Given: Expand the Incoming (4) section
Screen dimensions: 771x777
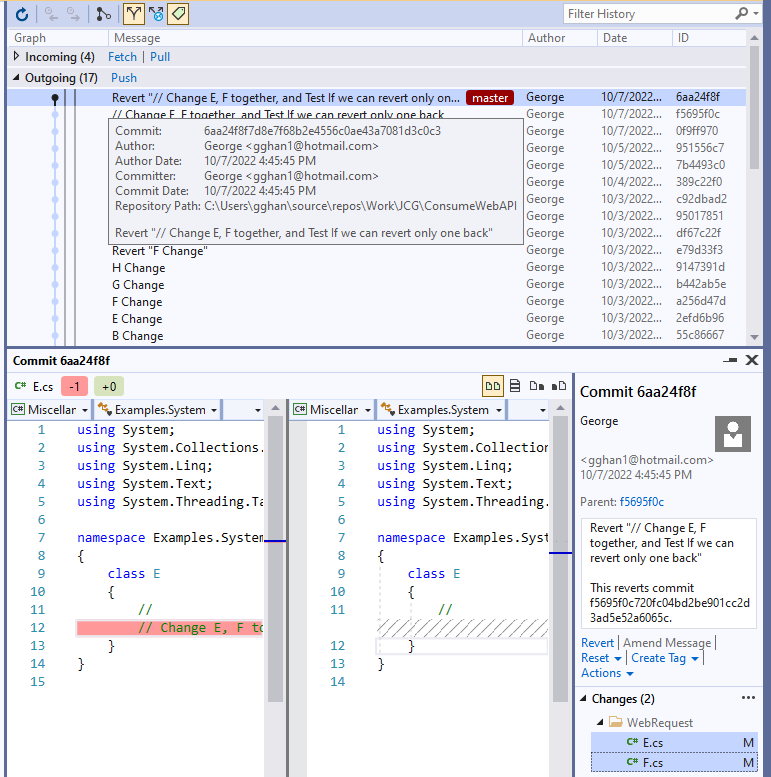Looking at the screenshot, I should pyautogui.click(x=17, y=57).
